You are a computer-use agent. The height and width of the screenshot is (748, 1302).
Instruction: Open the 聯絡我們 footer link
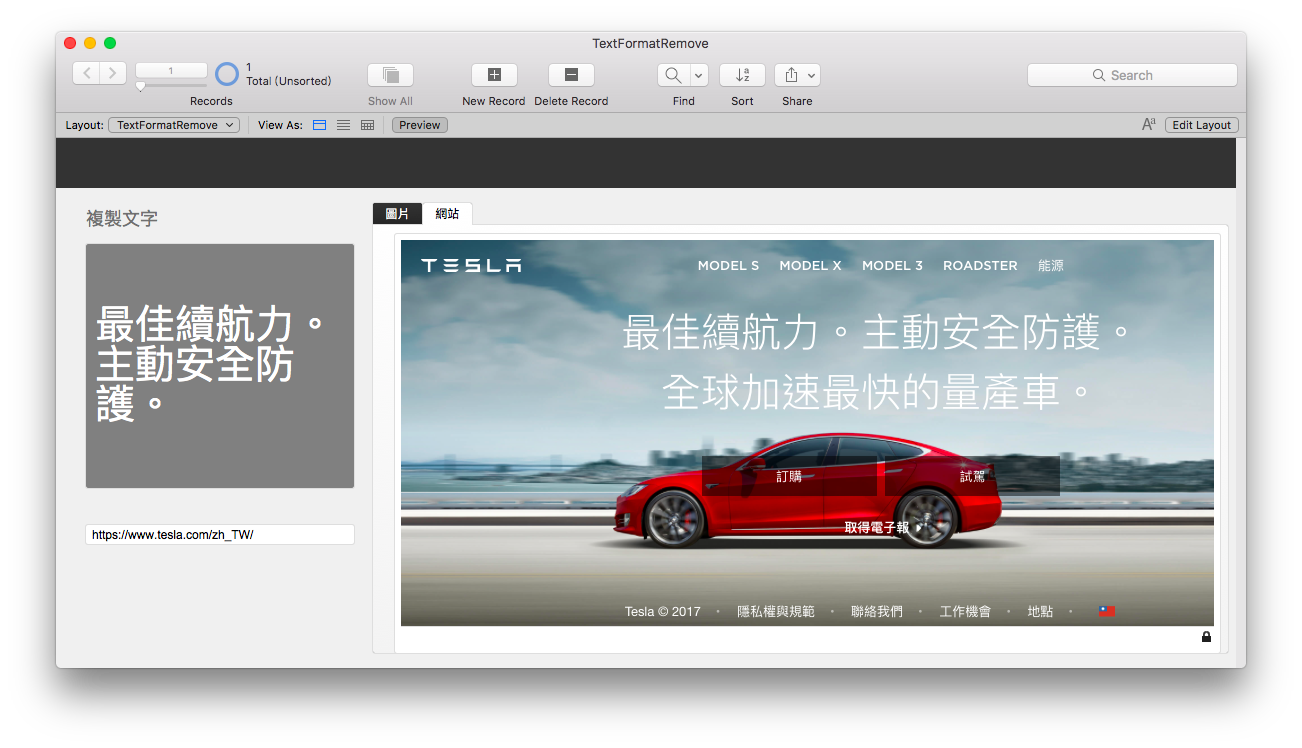(x=876, y=611)
